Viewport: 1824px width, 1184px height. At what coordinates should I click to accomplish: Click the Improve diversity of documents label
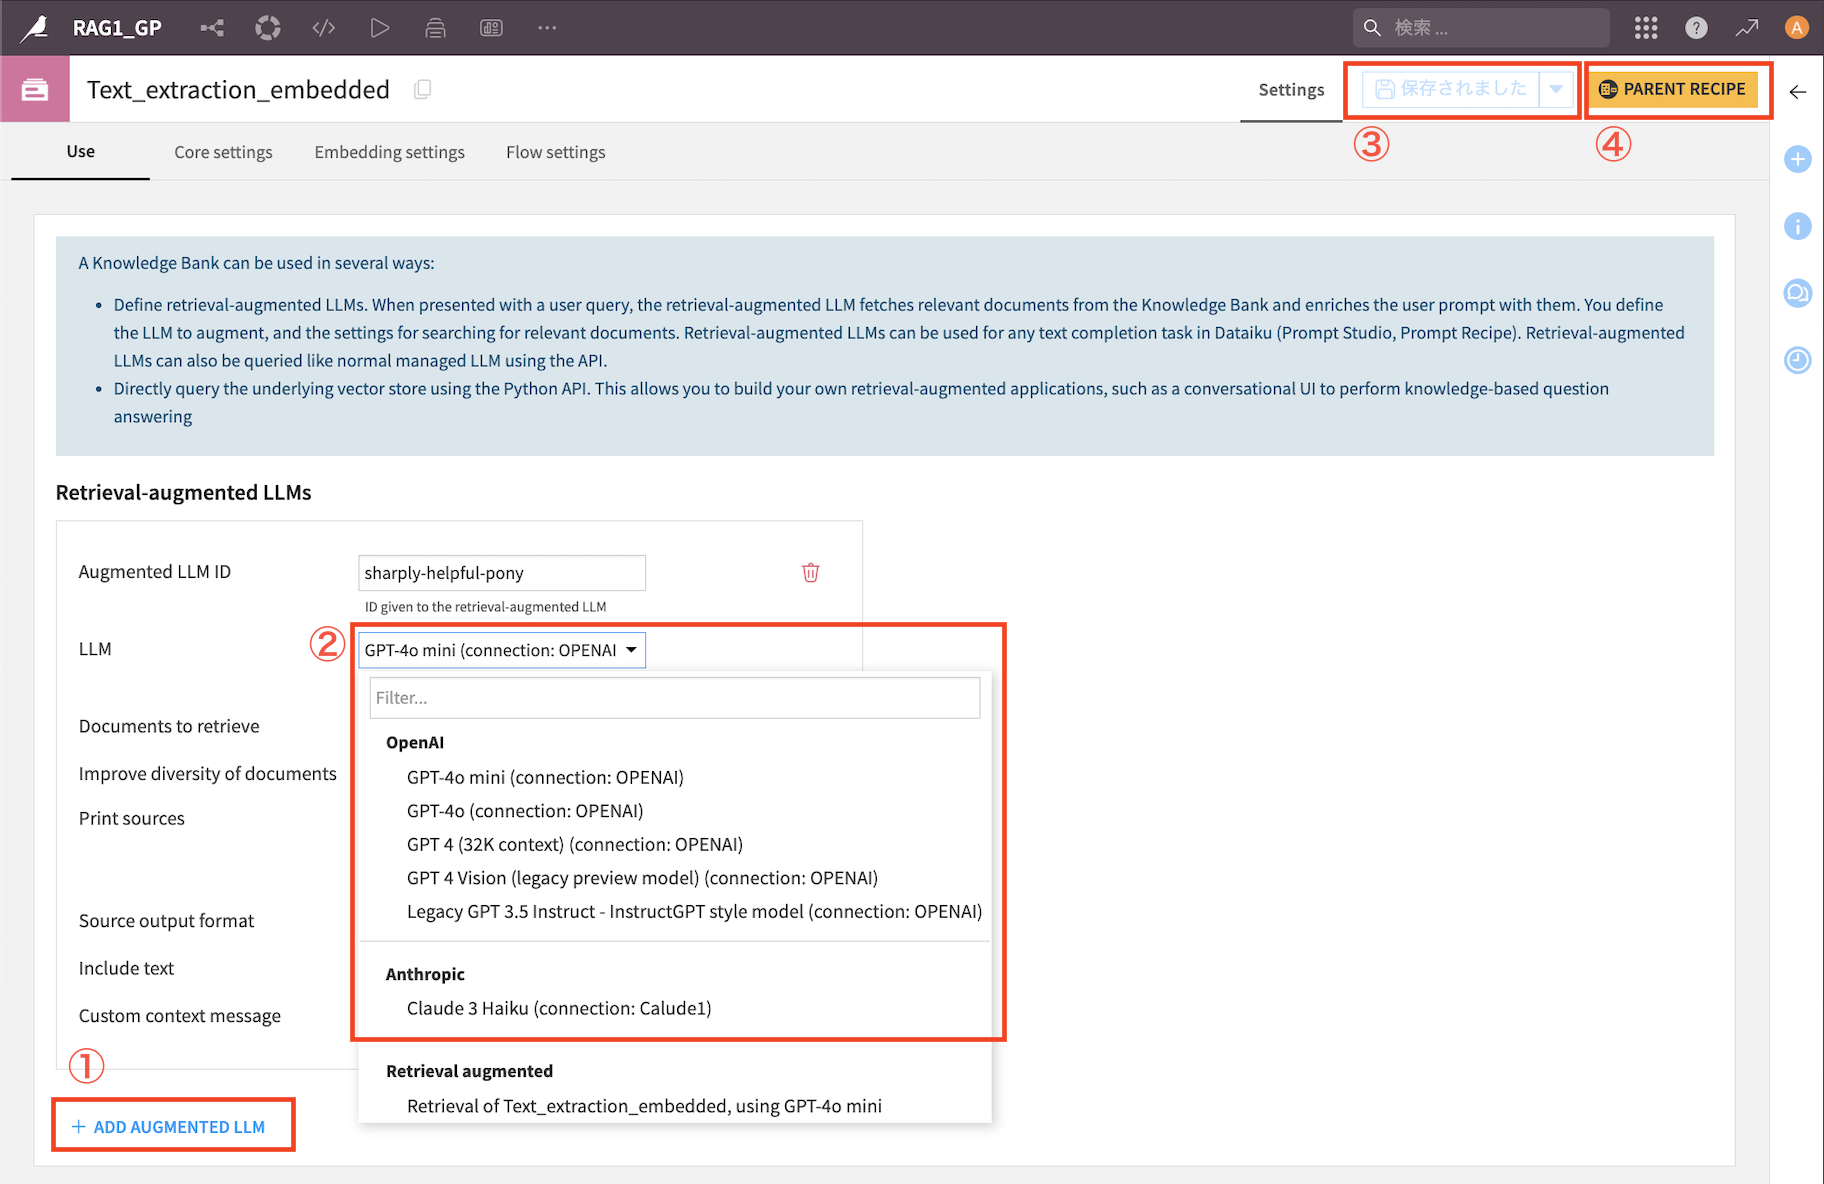208,774
